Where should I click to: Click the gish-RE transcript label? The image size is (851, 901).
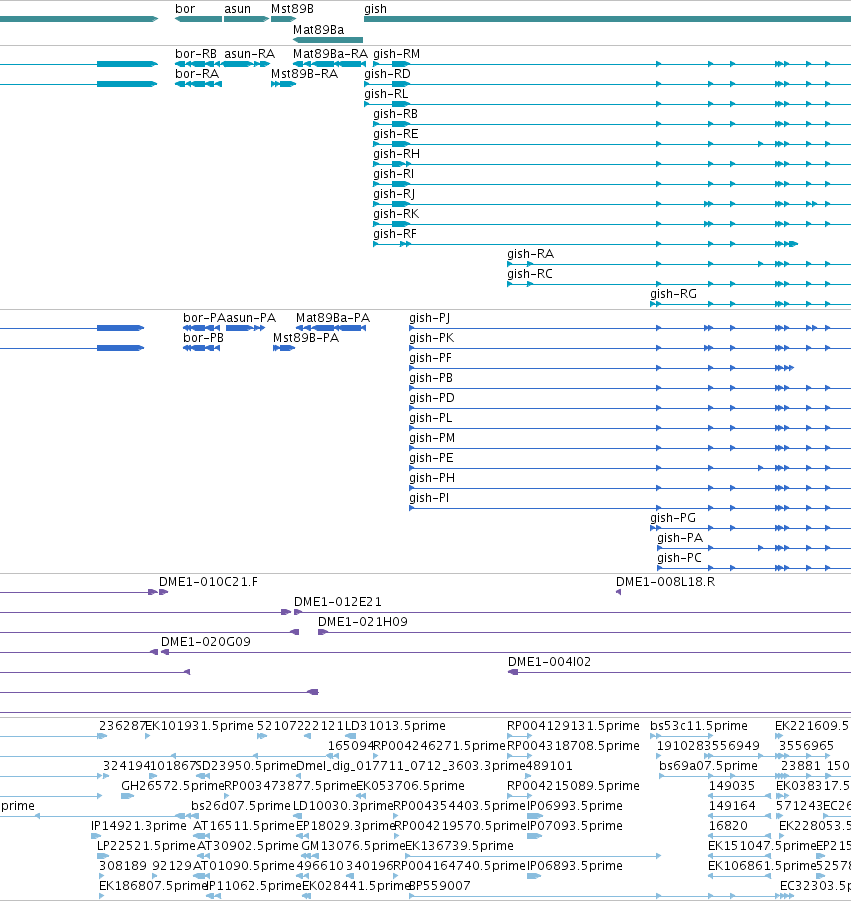click(x=395, y=134)
